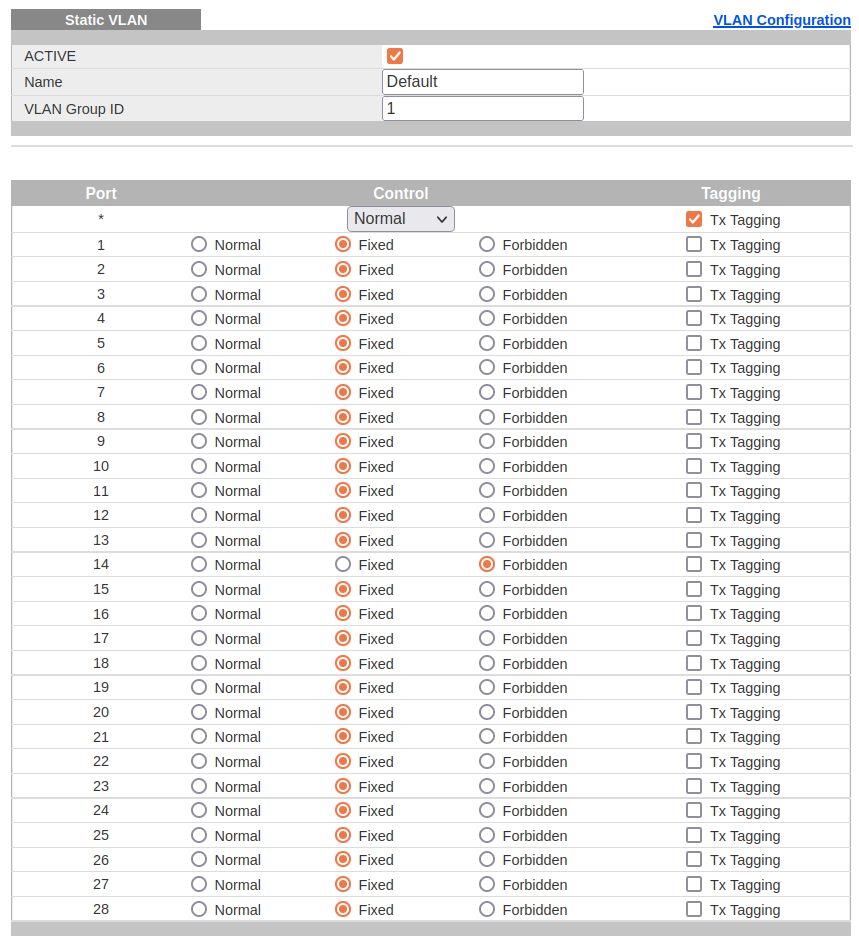Enable Tx Tagging on port 1

coord(693,244)
